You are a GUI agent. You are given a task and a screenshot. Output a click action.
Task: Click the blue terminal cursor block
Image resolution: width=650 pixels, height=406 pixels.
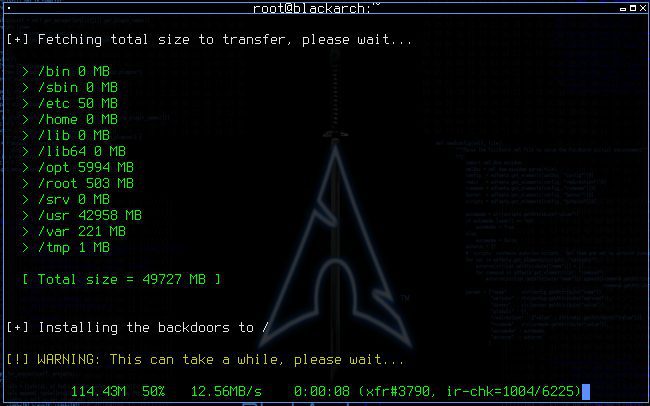point(586,391)
